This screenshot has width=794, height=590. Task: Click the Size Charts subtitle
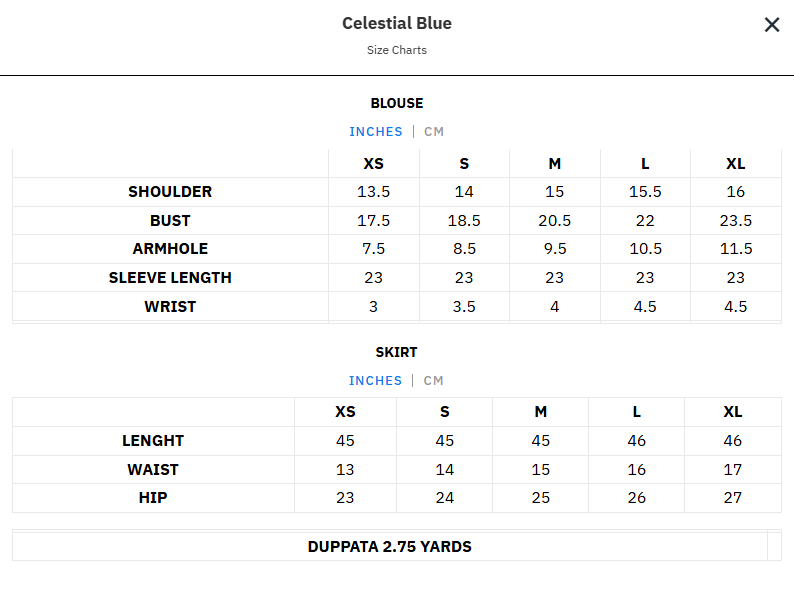pyautogui.click(x=397, y=50)
